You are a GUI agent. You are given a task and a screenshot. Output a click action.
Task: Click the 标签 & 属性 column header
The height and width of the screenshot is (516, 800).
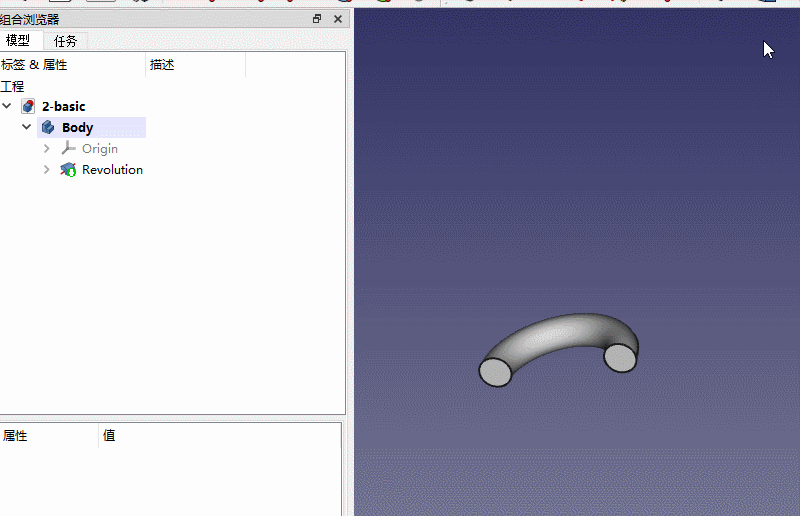point(35,65)
